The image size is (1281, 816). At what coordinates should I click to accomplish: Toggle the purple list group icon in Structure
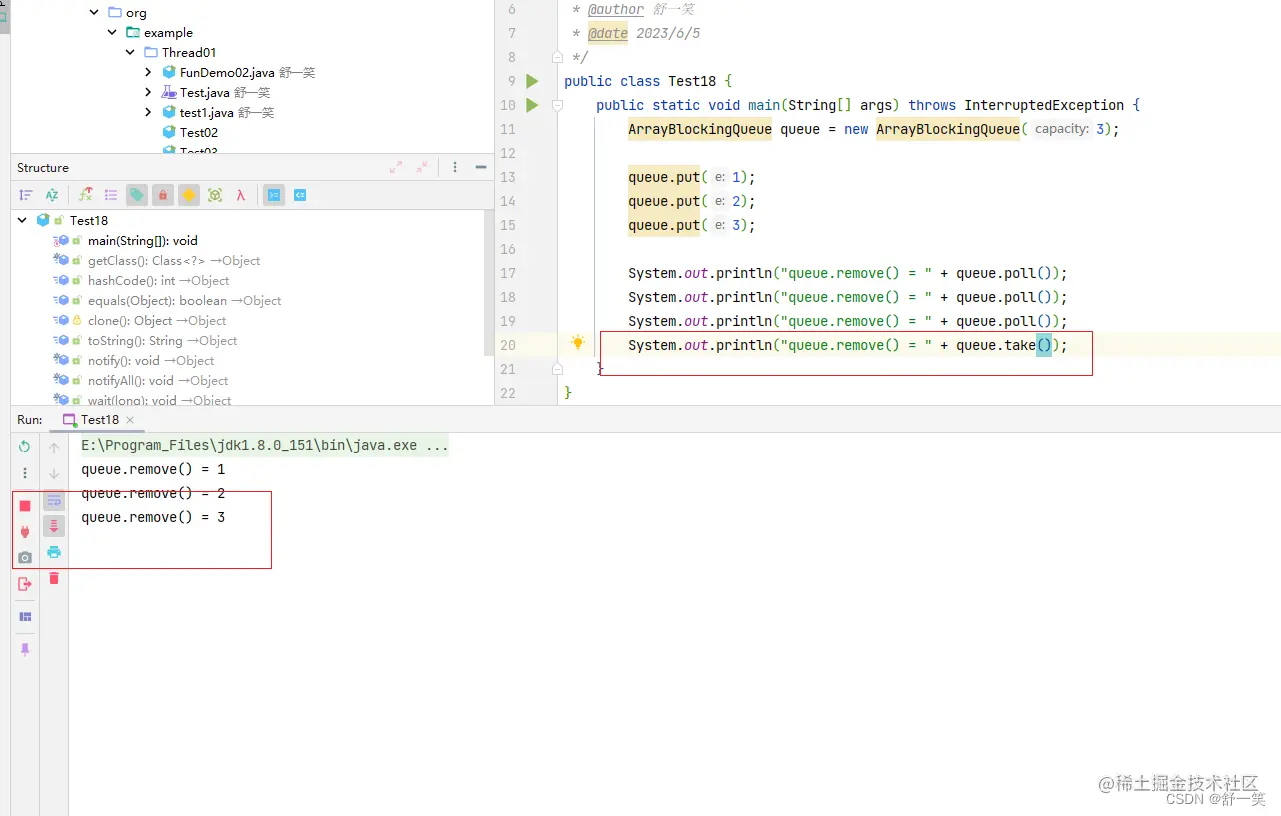(x=111, y=195)
